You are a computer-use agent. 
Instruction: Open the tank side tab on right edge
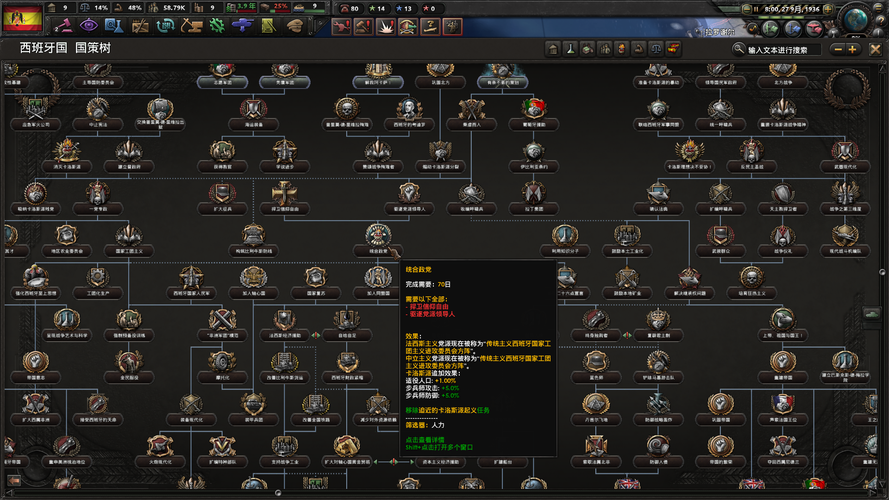[x=871, y=313]
